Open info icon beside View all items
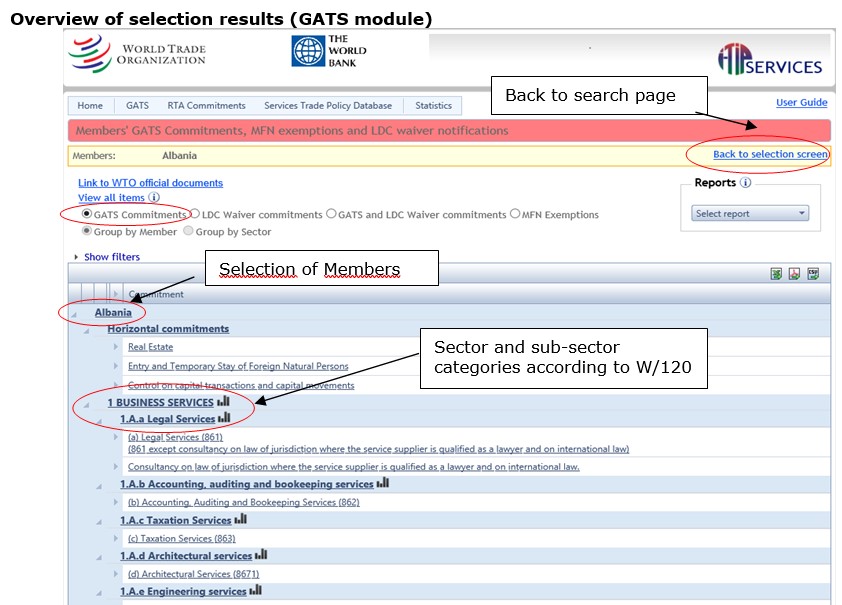This screenshot has width=842, height=605. point(154,197)
